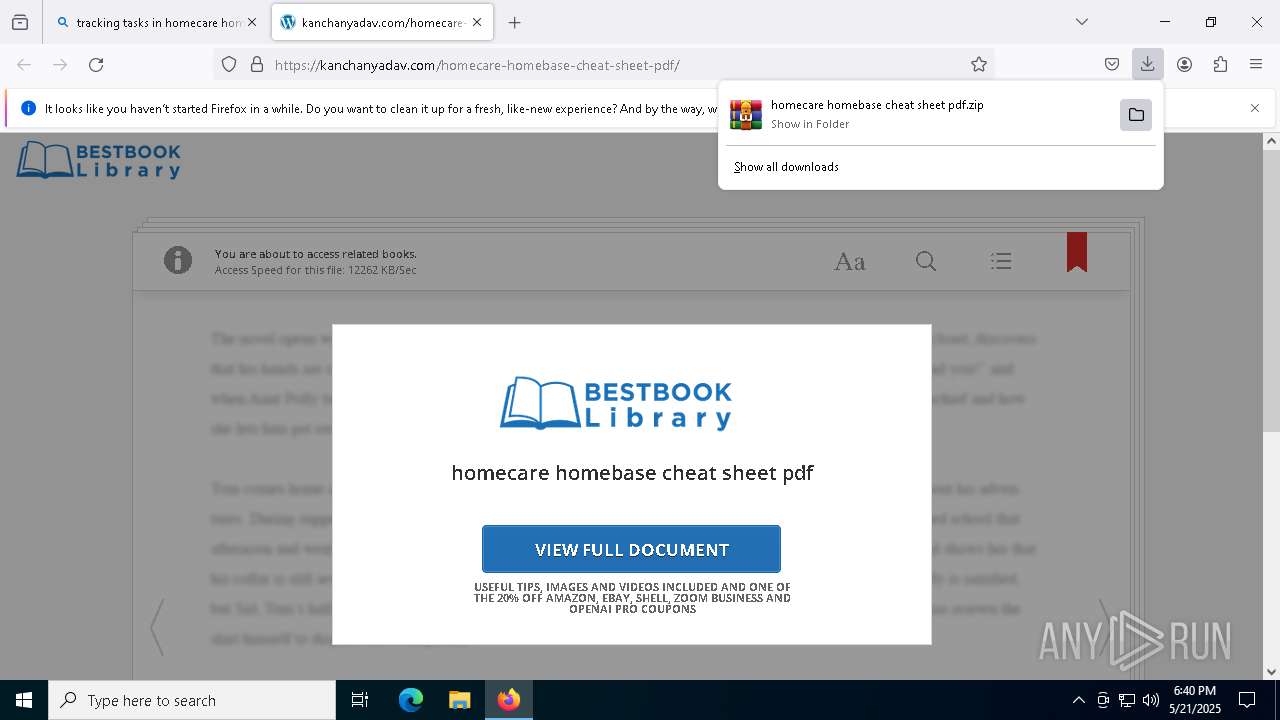Click BestBook Library logo in the popup
The image size is (1280, 720).
point(616,403)
